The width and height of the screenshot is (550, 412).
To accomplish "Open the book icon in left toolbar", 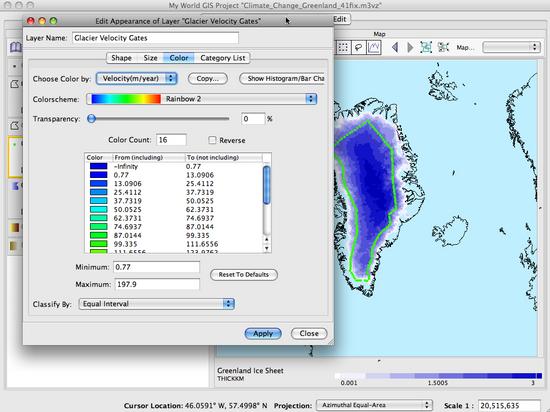I will point(15,47).
